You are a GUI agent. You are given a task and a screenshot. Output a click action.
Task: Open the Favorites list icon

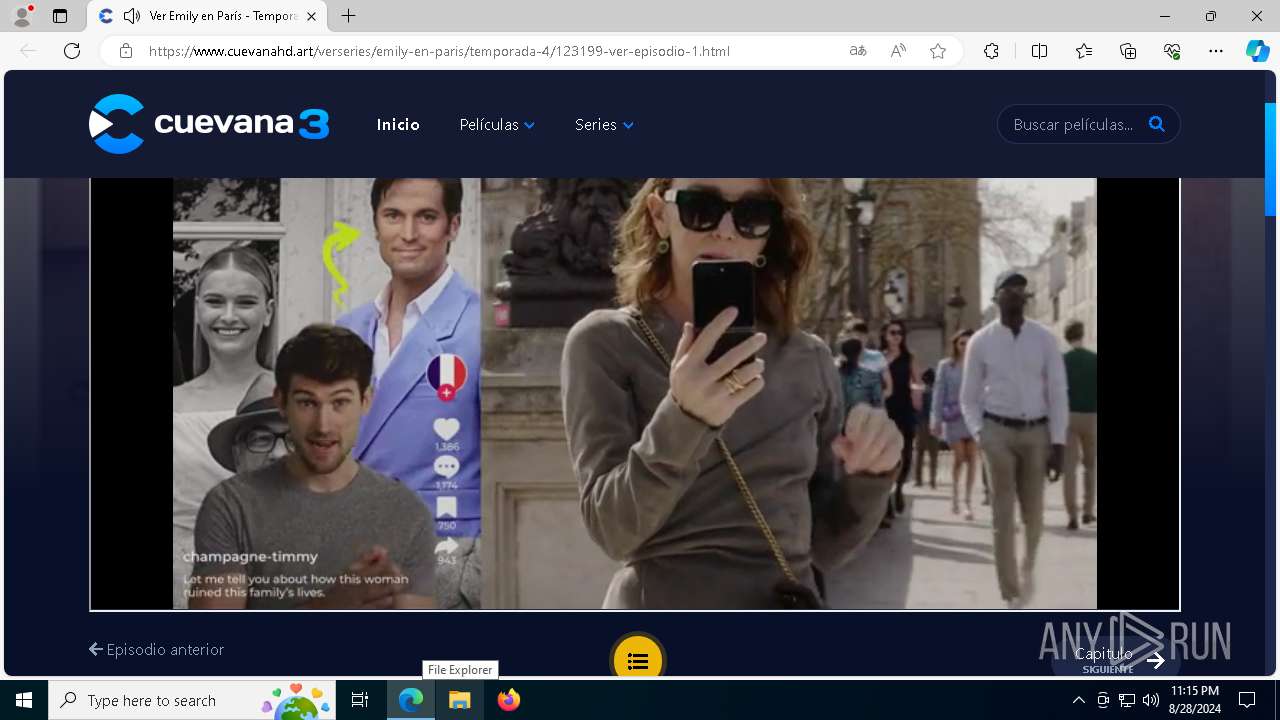coord(1084,51)
